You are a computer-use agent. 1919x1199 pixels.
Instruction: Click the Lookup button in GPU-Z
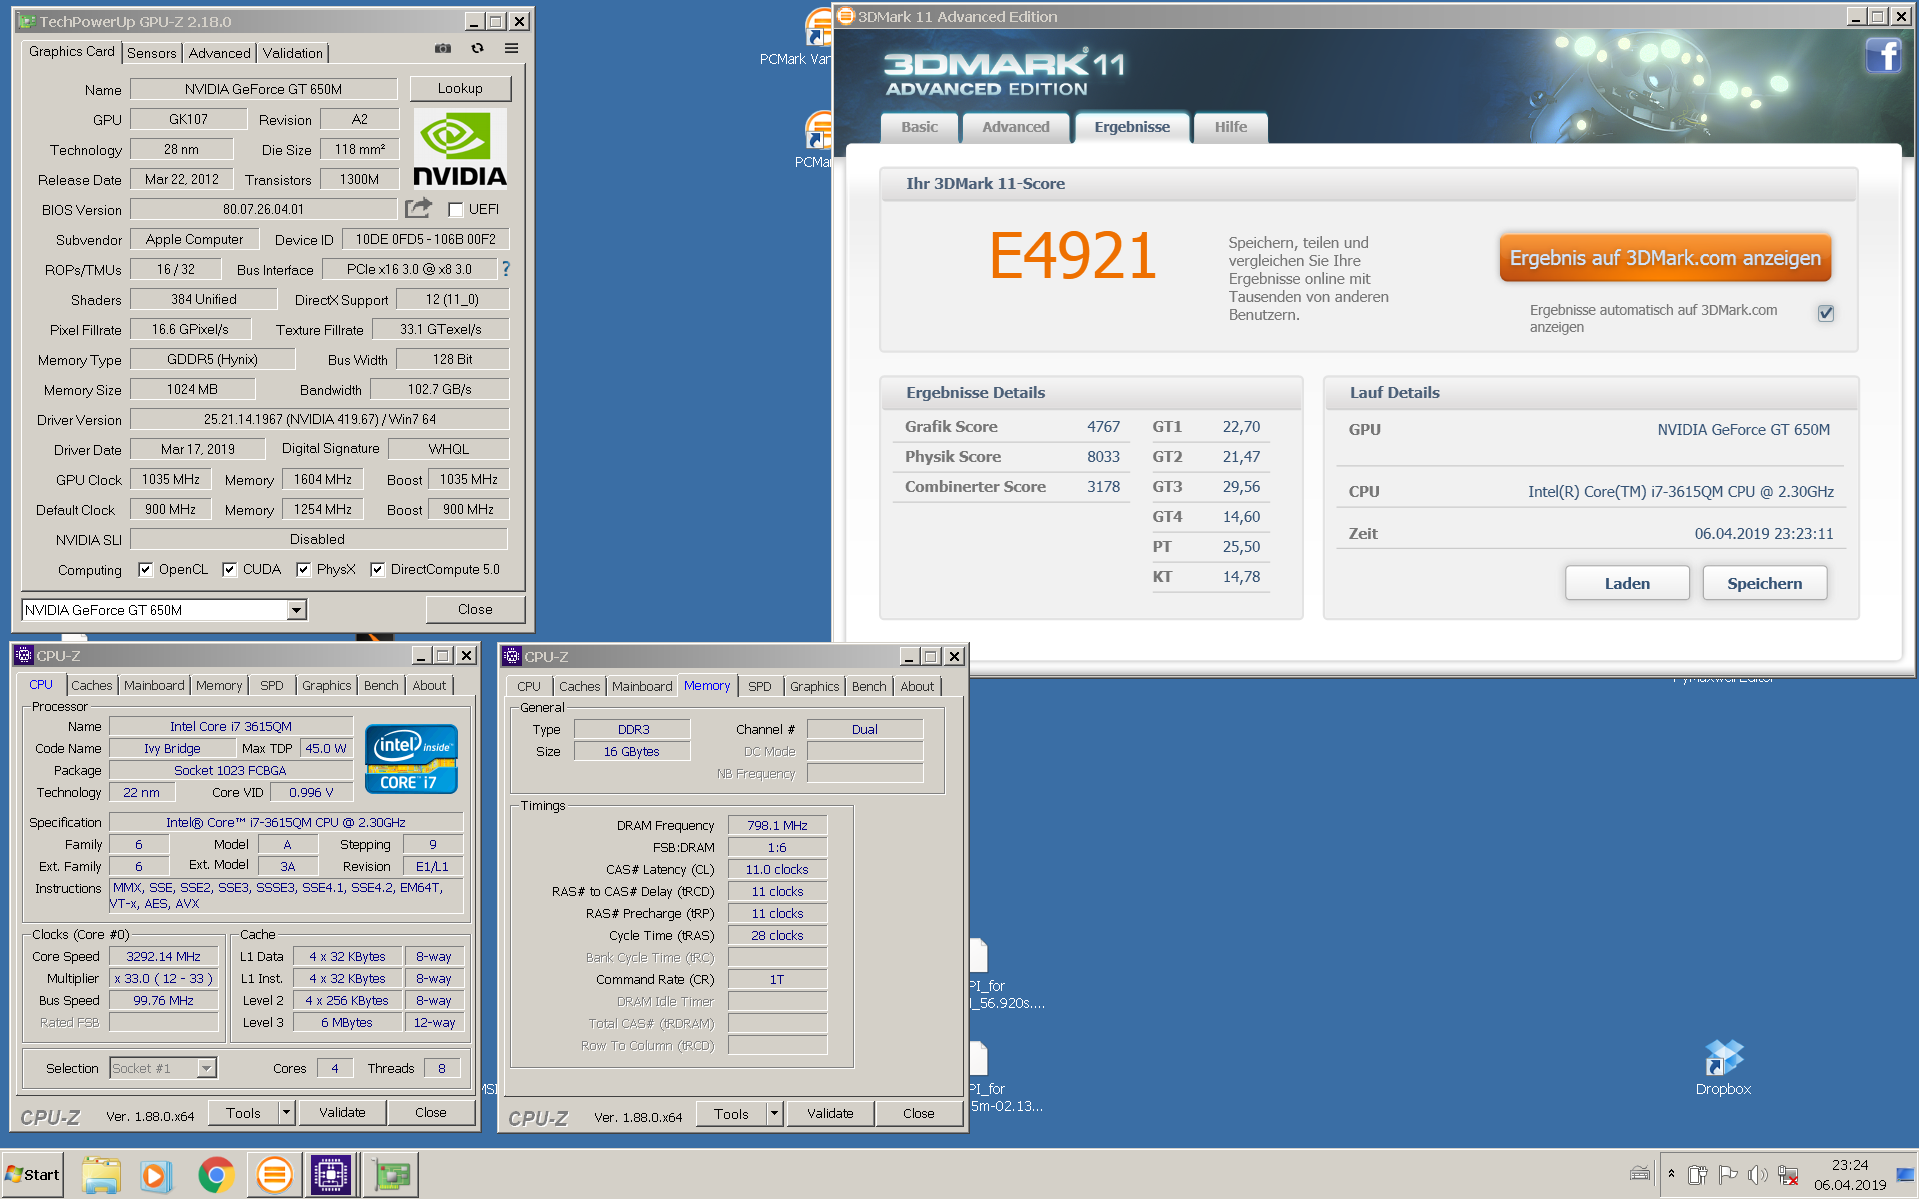pos(460,88)
